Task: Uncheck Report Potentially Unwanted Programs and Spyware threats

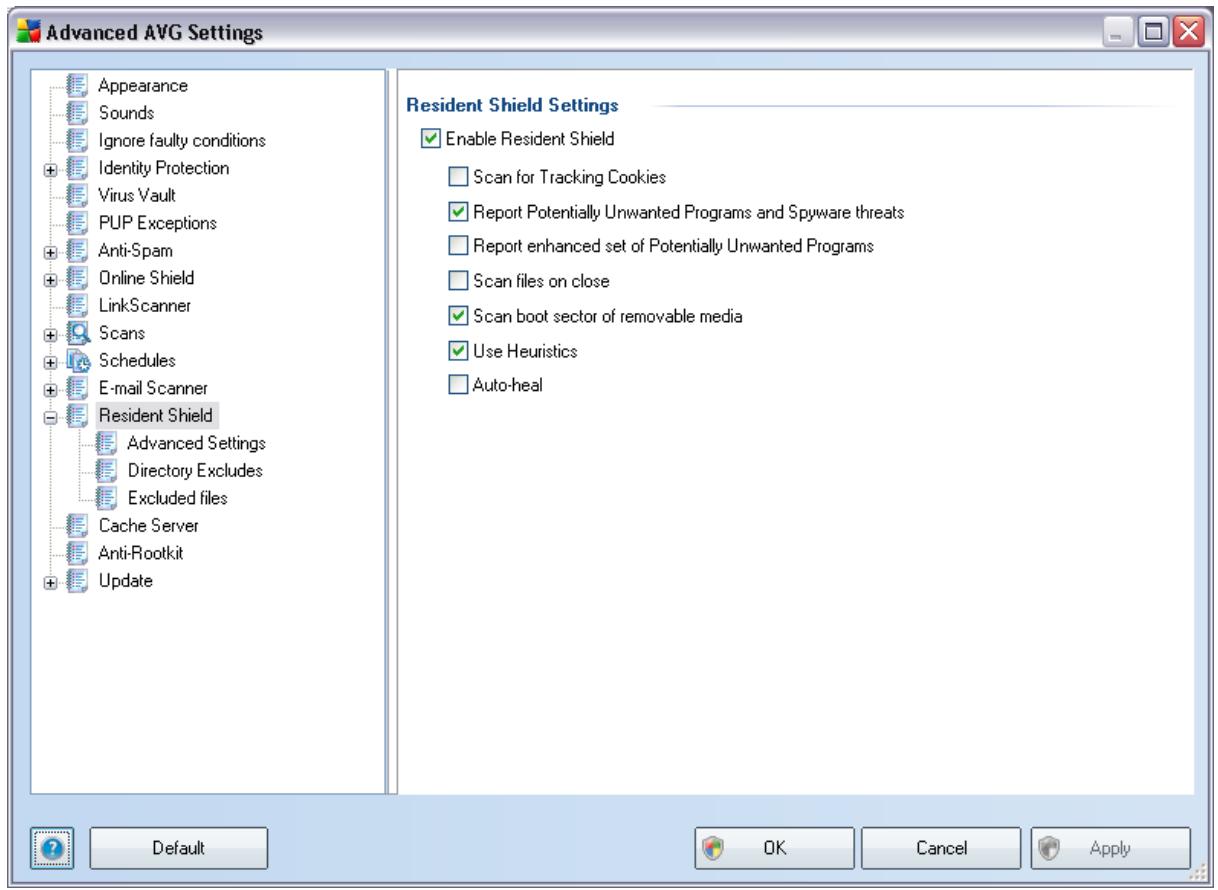Action: [457, 212]
